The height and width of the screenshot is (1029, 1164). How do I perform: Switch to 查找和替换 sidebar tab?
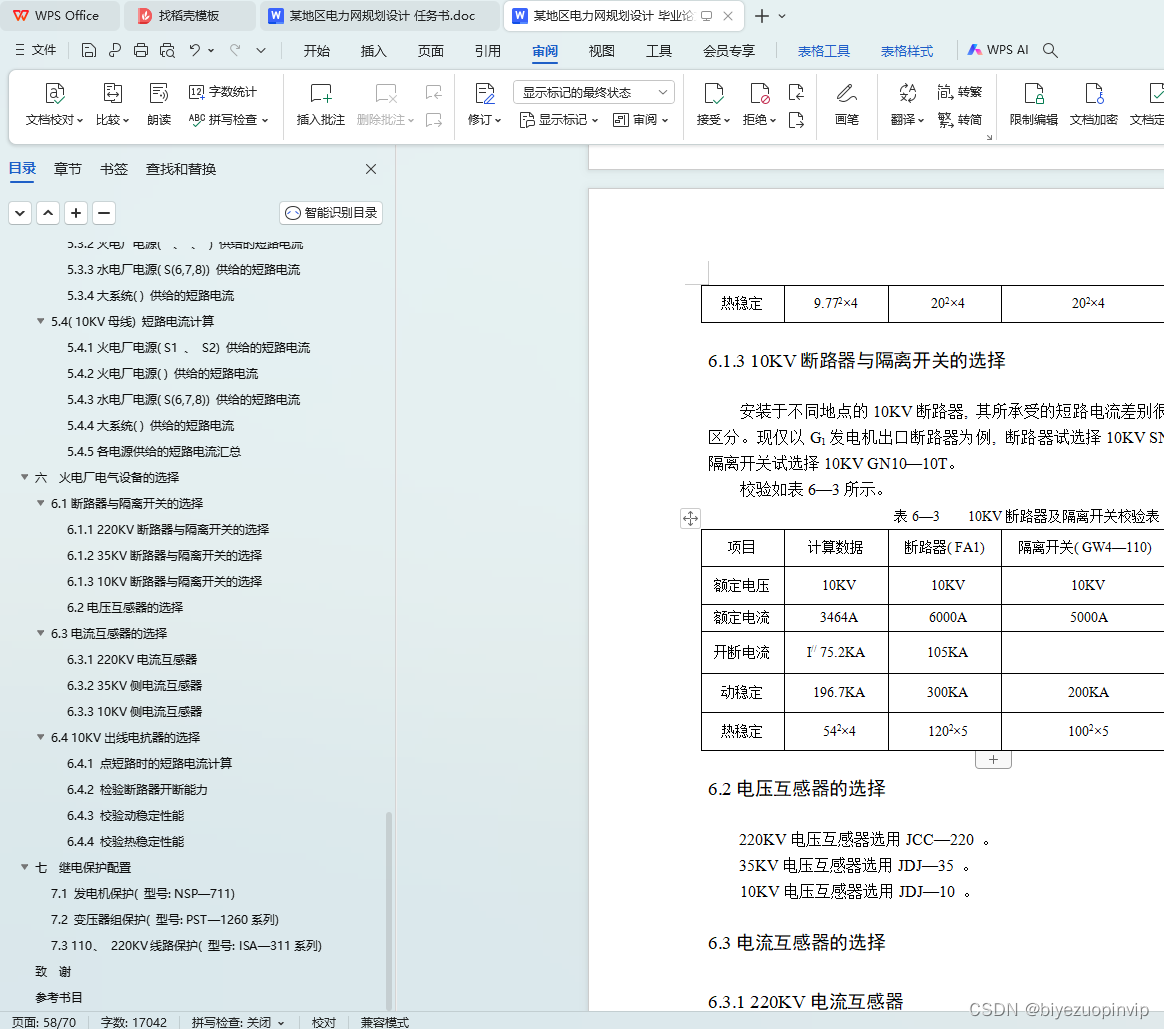click(180, 169)
